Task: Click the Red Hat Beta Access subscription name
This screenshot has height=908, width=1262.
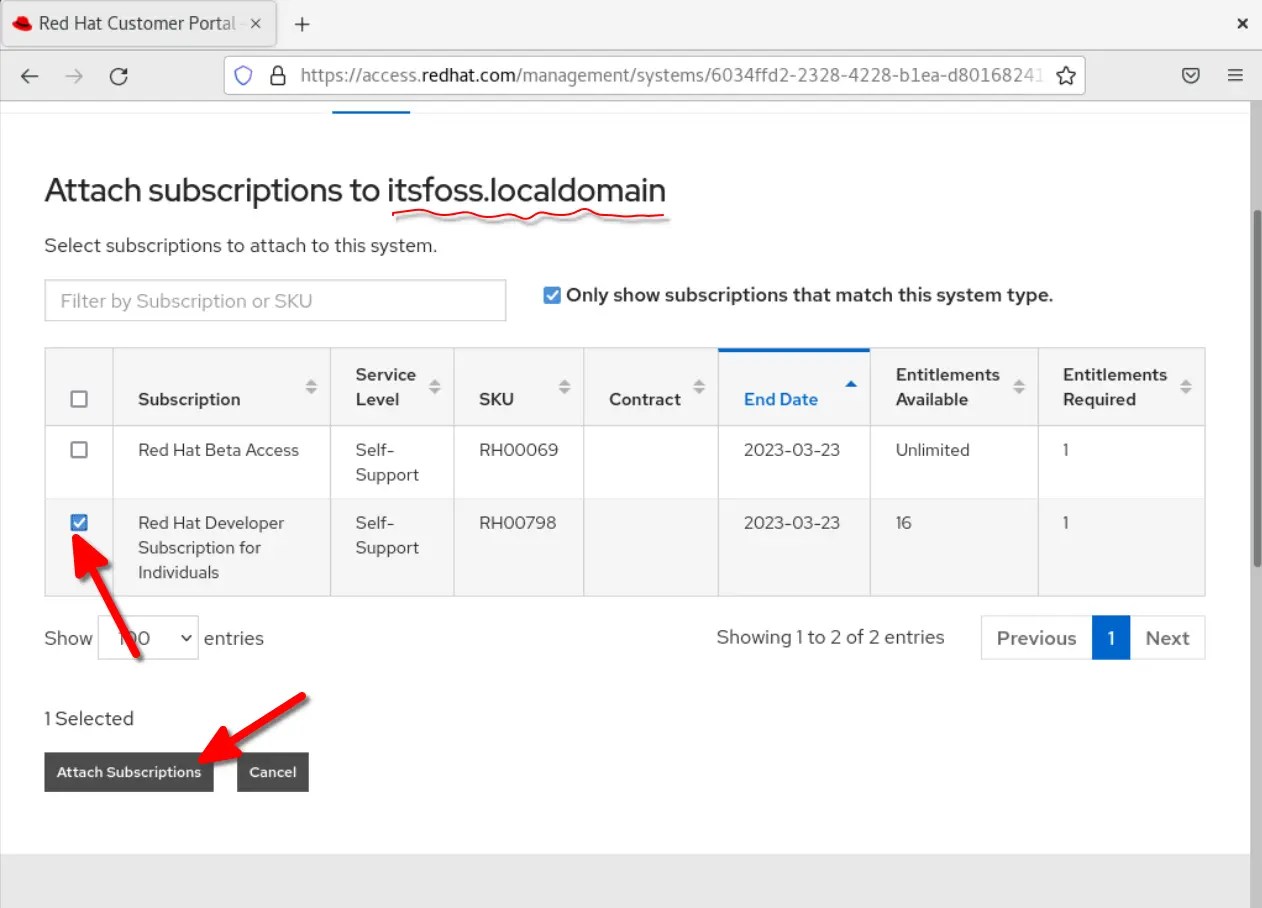Action: click(x=218, y=450)
